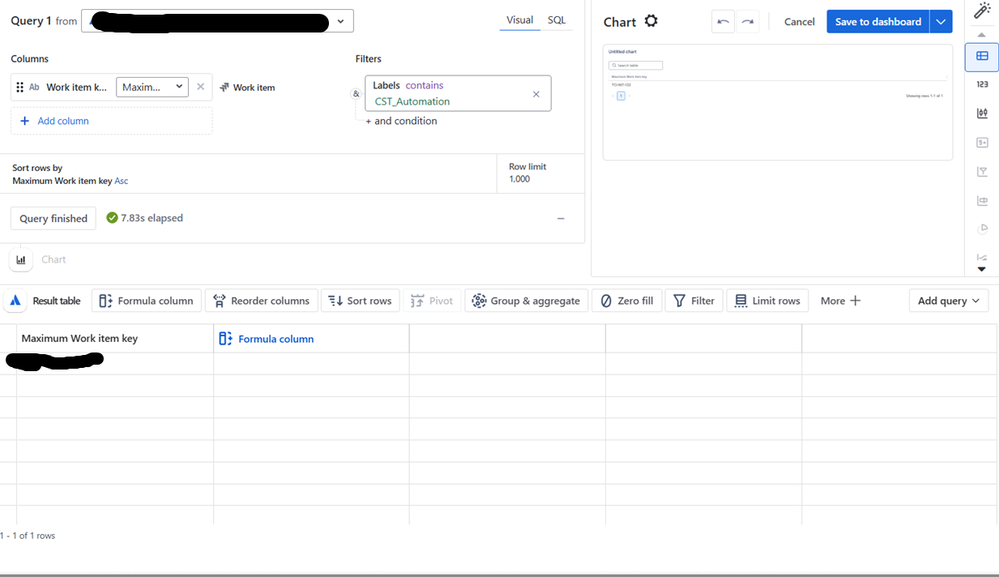Click the Result table step icon

(x=15, y=301)
